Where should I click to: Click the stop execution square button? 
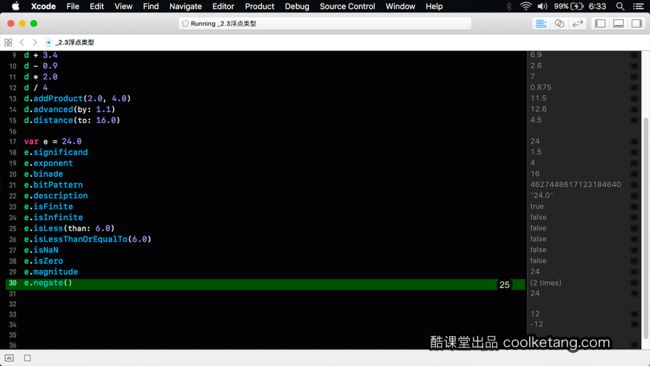tap(27, 358)
